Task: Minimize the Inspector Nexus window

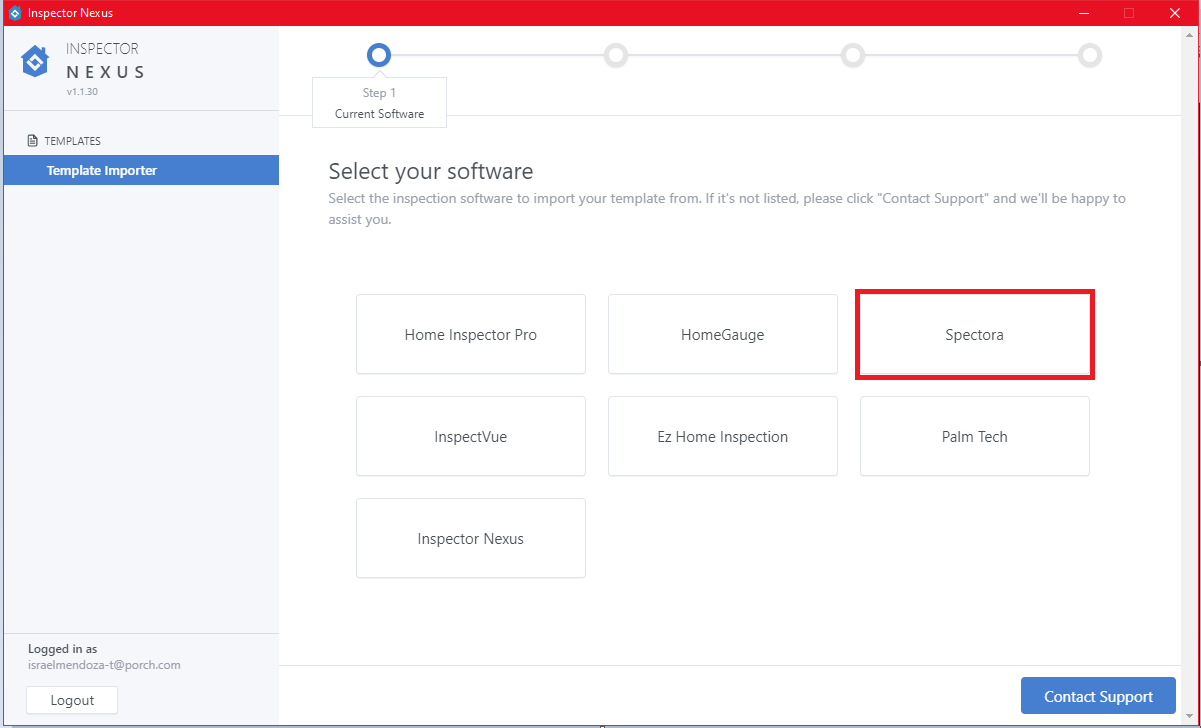Action: 1083,13
